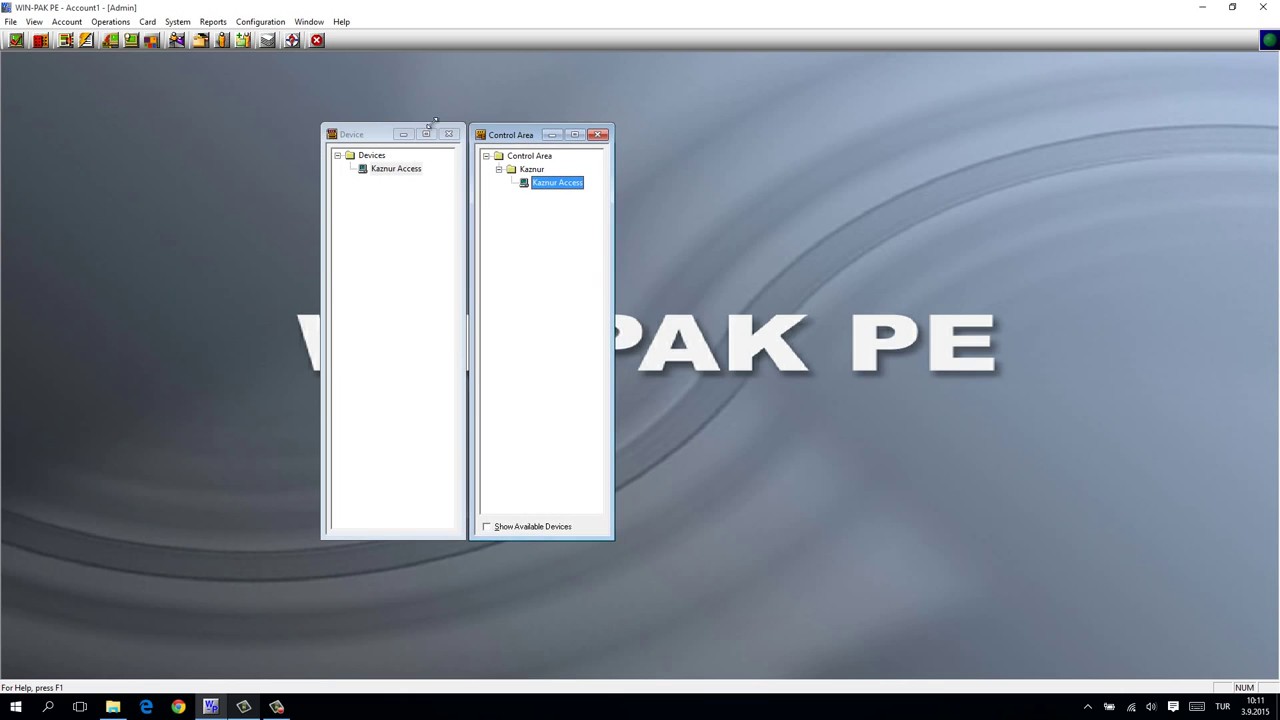Maximize the Device window
The width and height of the screenshot is (1280, 720).
(x=426, y=134)
